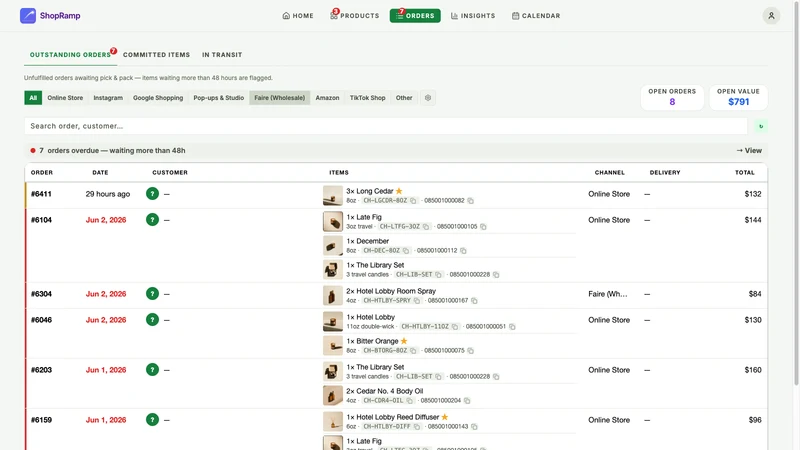Image resolution: width=800 pixels, height=450 pixels.
Task: Copy SKU CH-LTFG-3OZ in order #6104
Action: click(426, 227)
